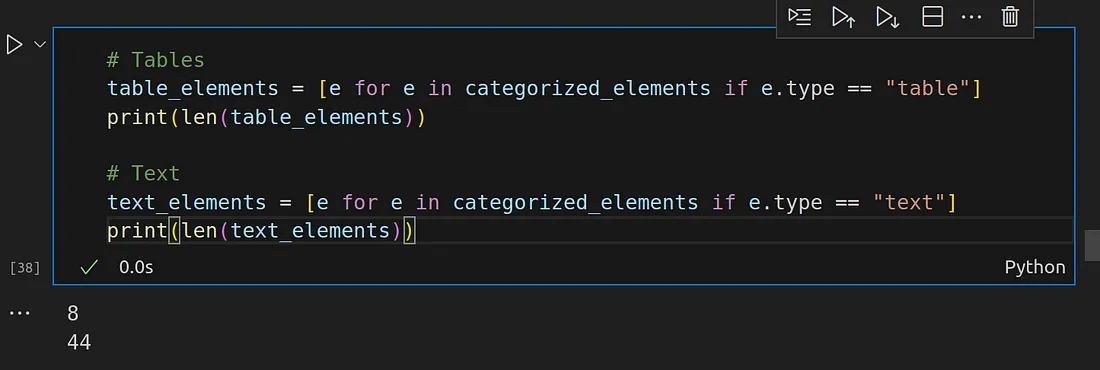
Task: Click the 0.0s execution time
Action: tap(136, 267)
